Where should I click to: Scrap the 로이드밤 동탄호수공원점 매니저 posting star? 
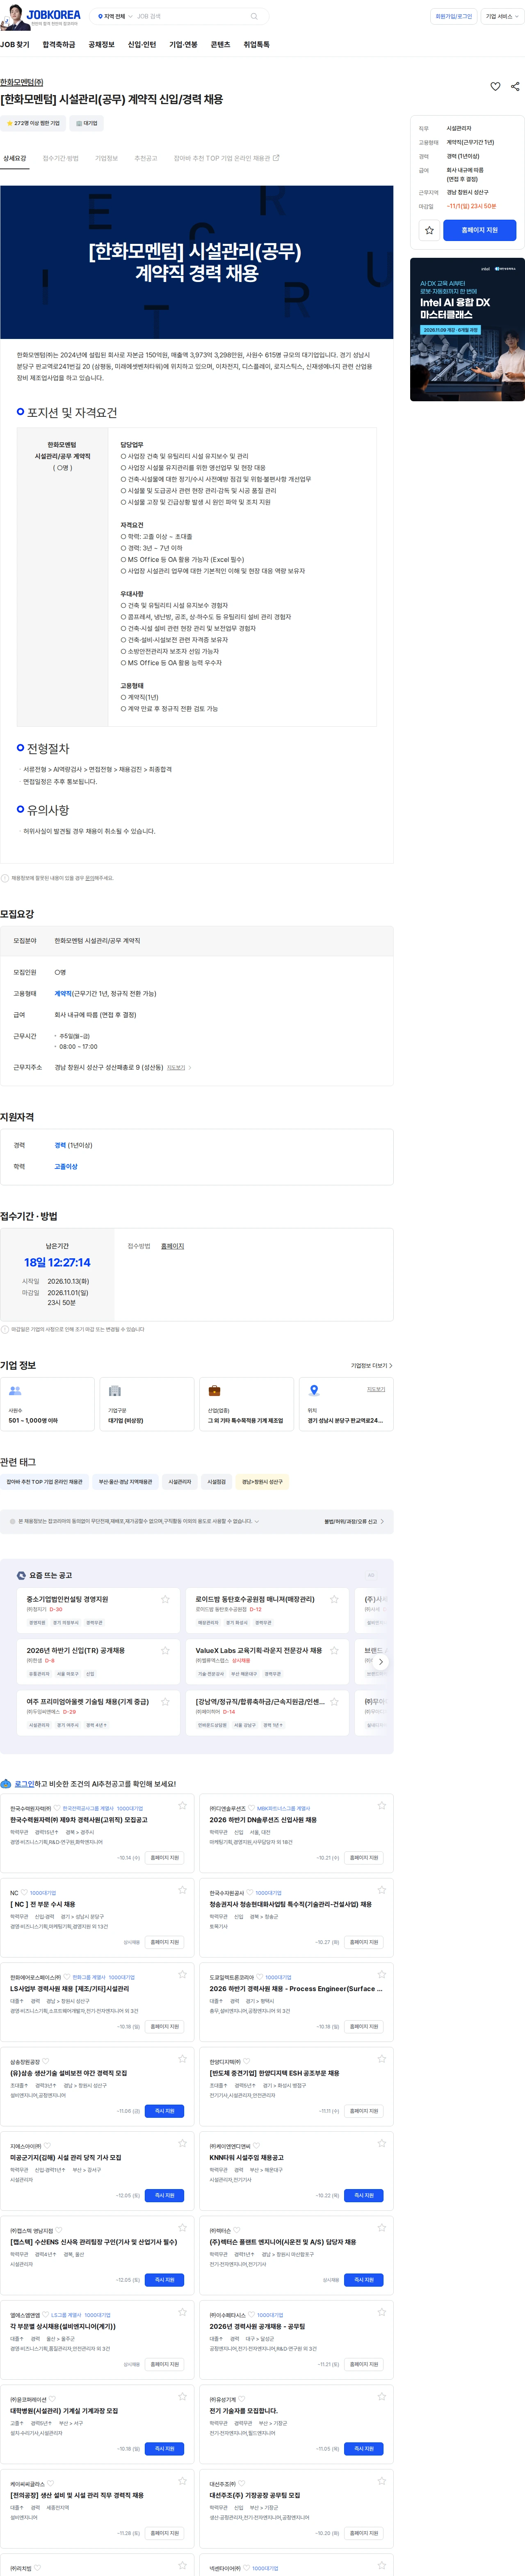coord(334,1599)
